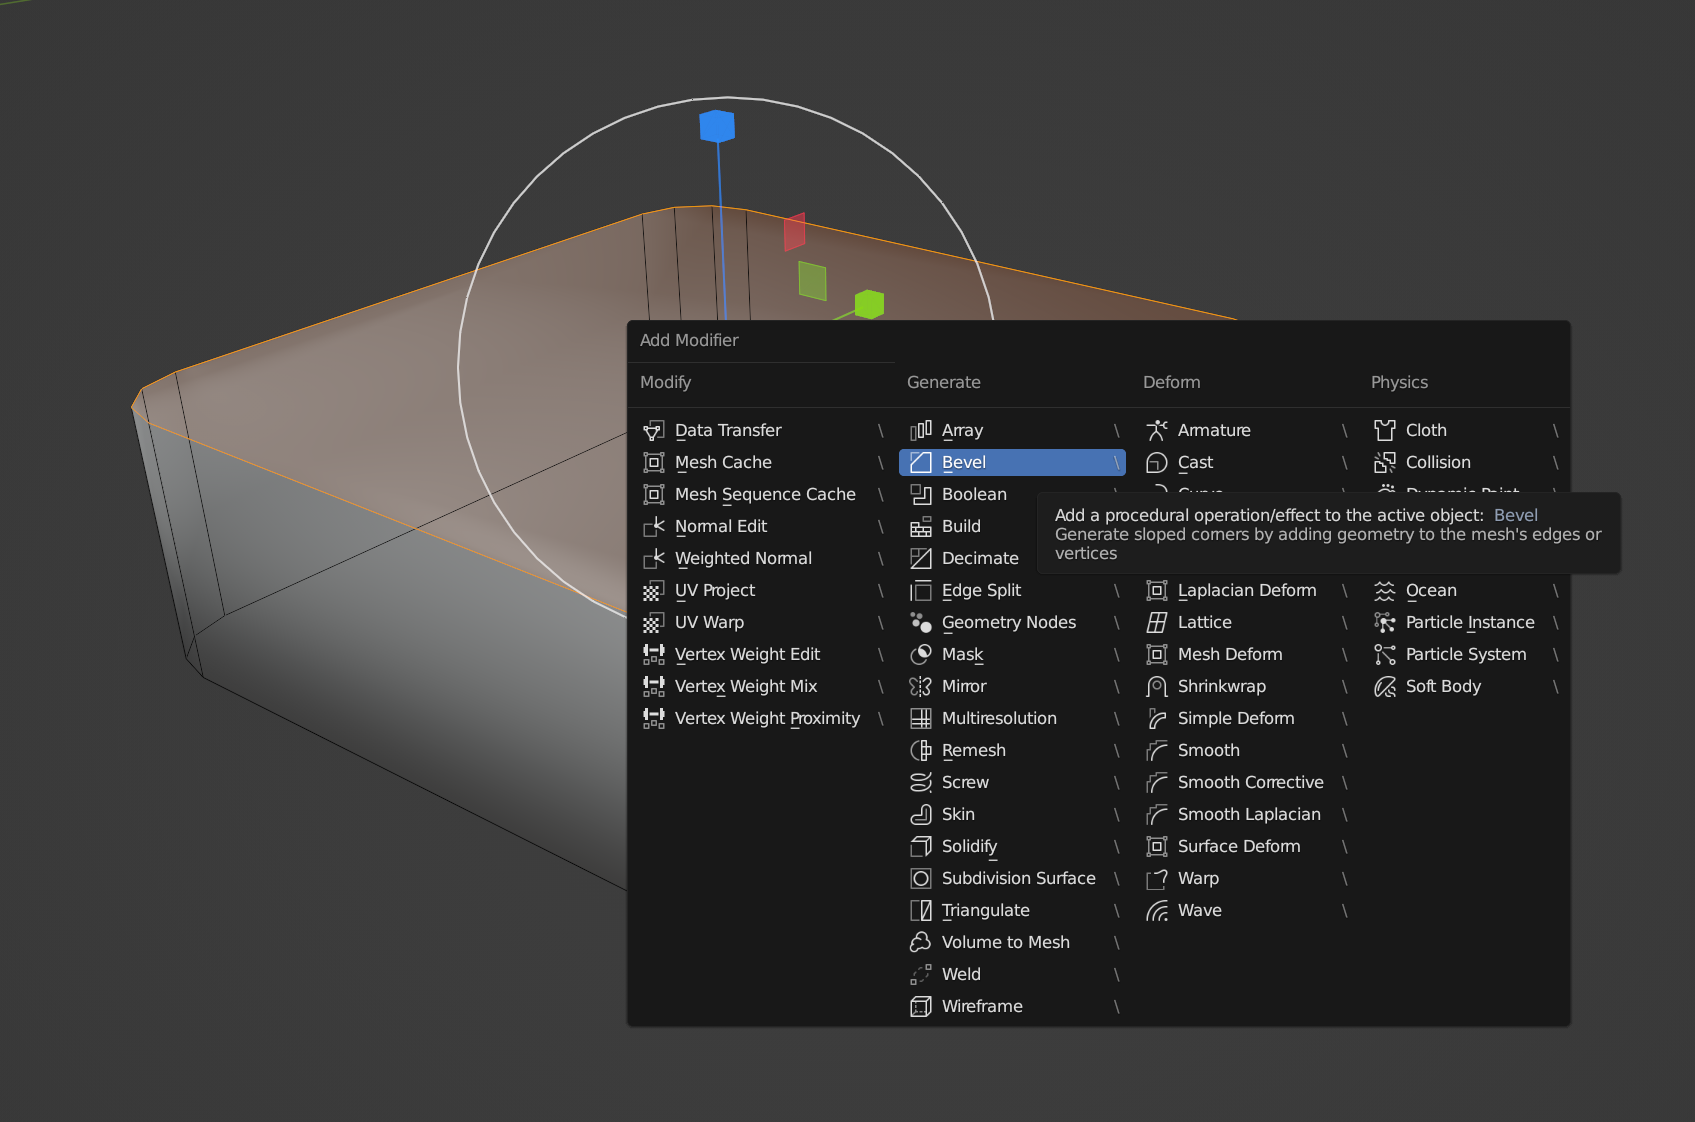Select Smooth Laplacian modifier
The width and height of the screenshot is (1695, 1122).
tap(1248, 815)
